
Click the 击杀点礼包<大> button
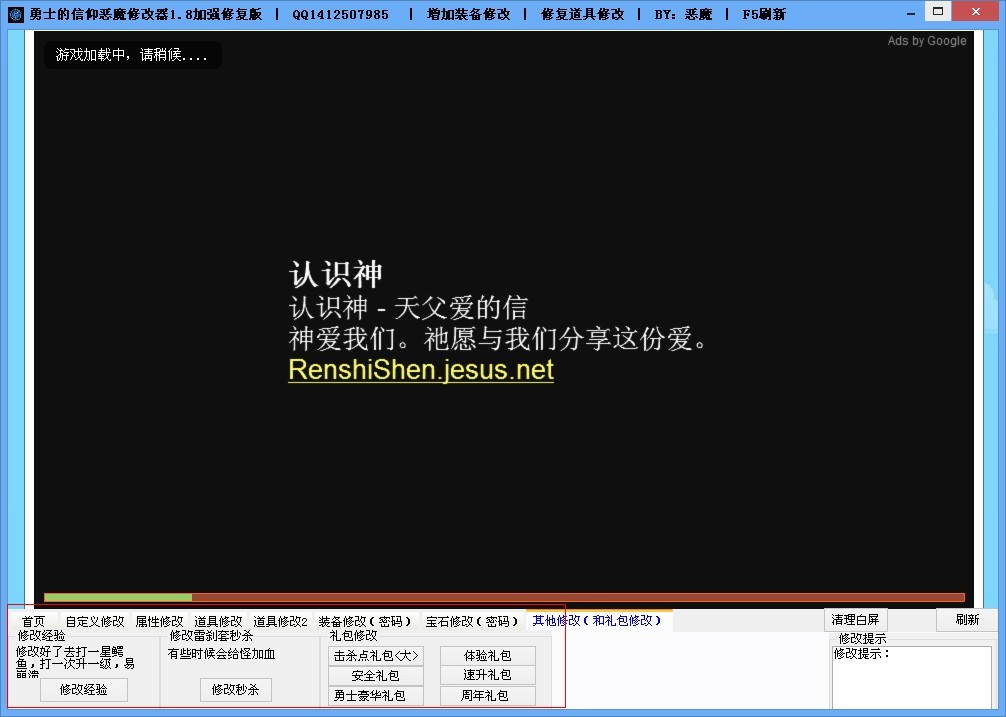coord(376,655)
